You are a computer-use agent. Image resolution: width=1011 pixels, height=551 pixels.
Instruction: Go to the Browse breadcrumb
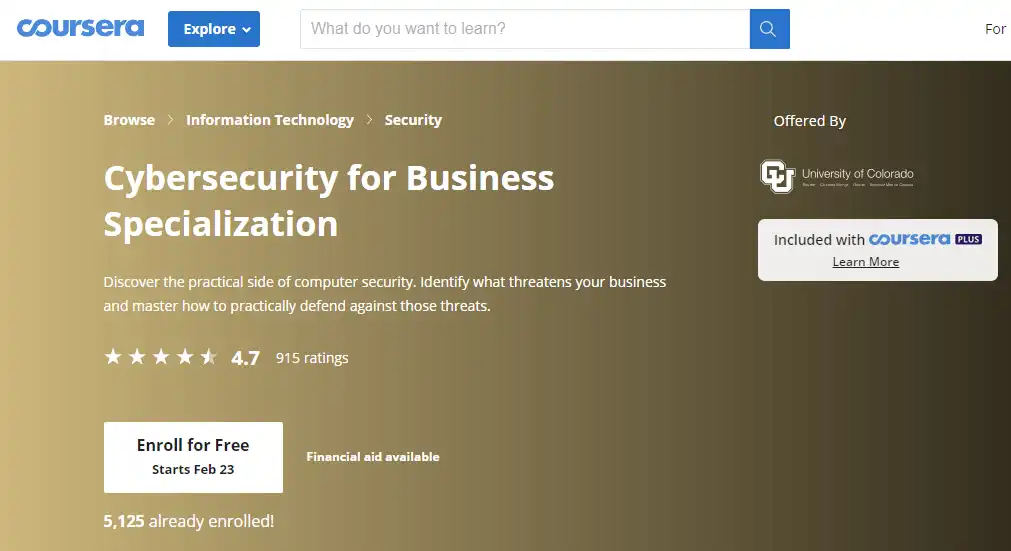(x=129, y=120)
